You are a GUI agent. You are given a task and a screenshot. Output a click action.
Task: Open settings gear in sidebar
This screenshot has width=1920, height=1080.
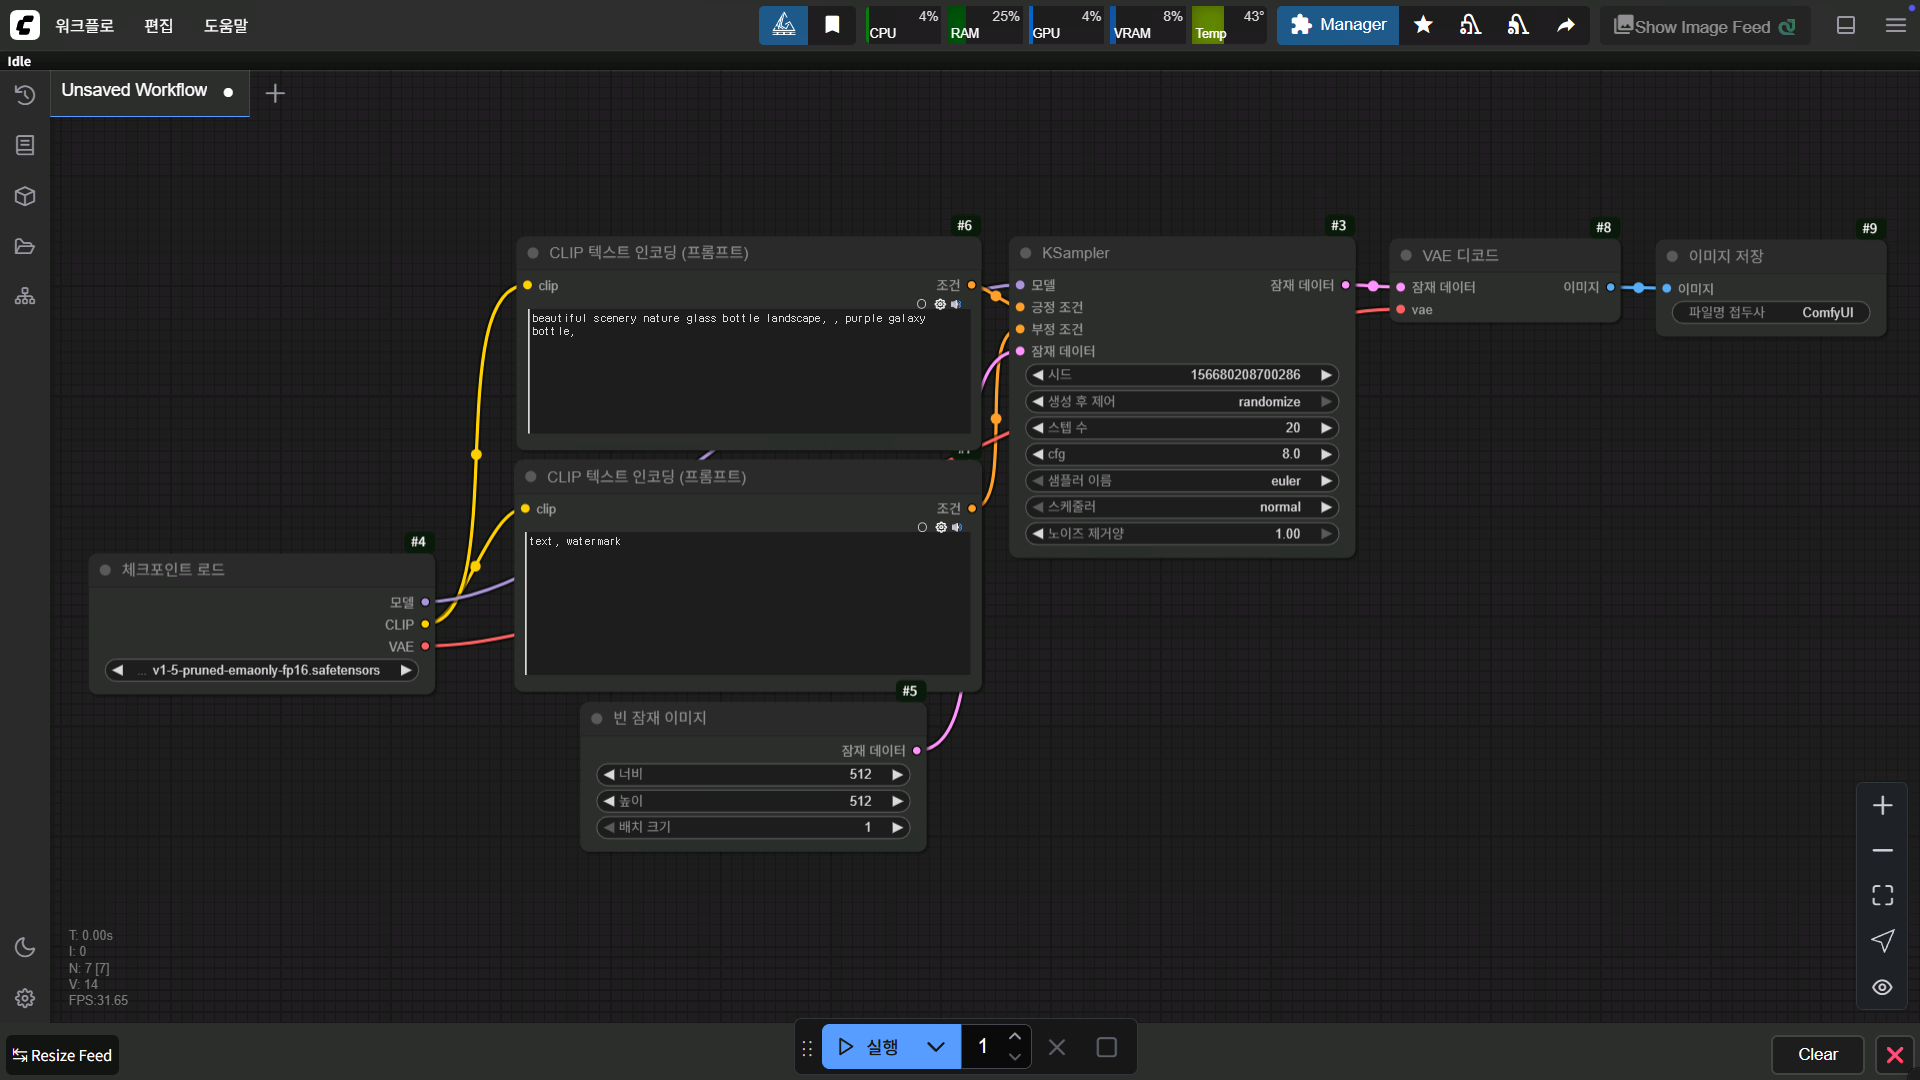tap(25, 998)
